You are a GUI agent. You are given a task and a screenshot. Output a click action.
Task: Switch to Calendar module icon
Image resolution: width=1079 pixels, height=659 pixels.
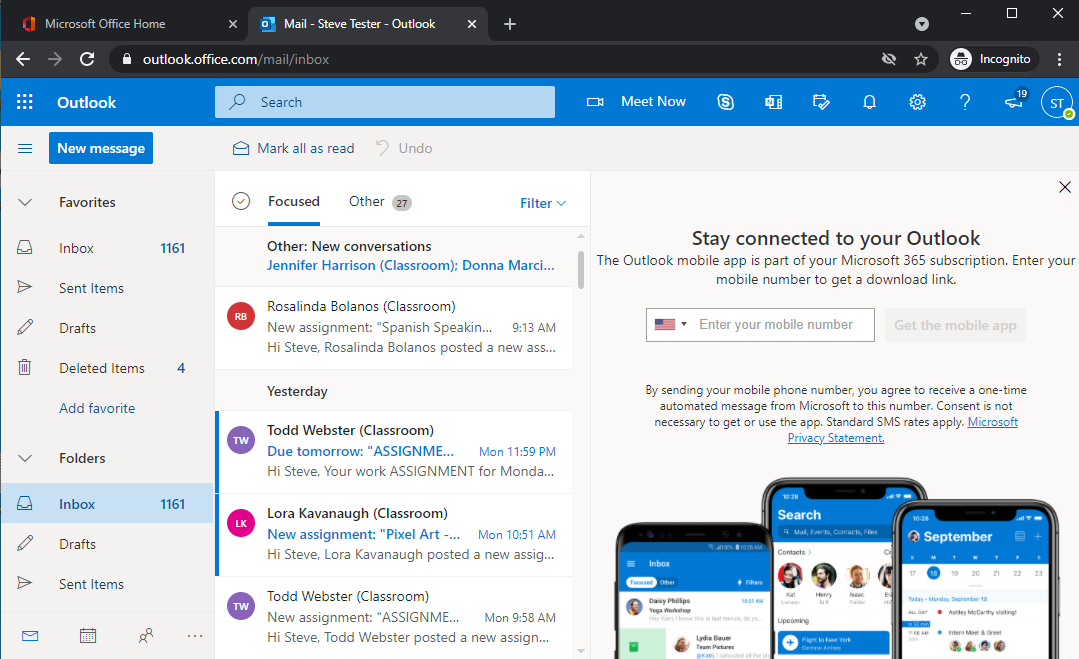click(88, 636)
